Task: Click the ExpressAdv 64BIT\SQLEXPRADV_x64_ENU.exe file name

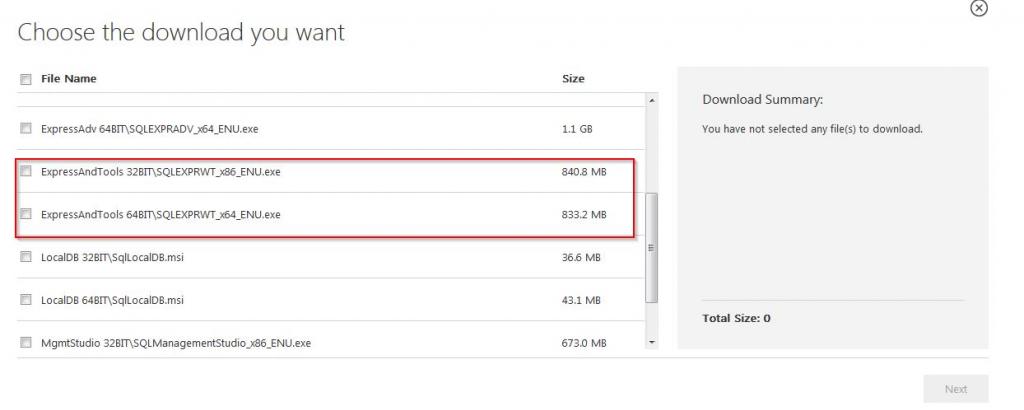Action: 150,129
